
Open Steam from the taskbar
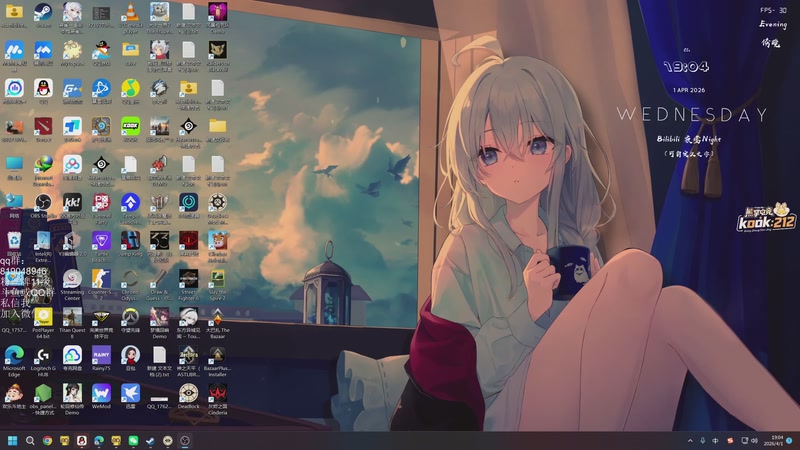tap(151, 440)
